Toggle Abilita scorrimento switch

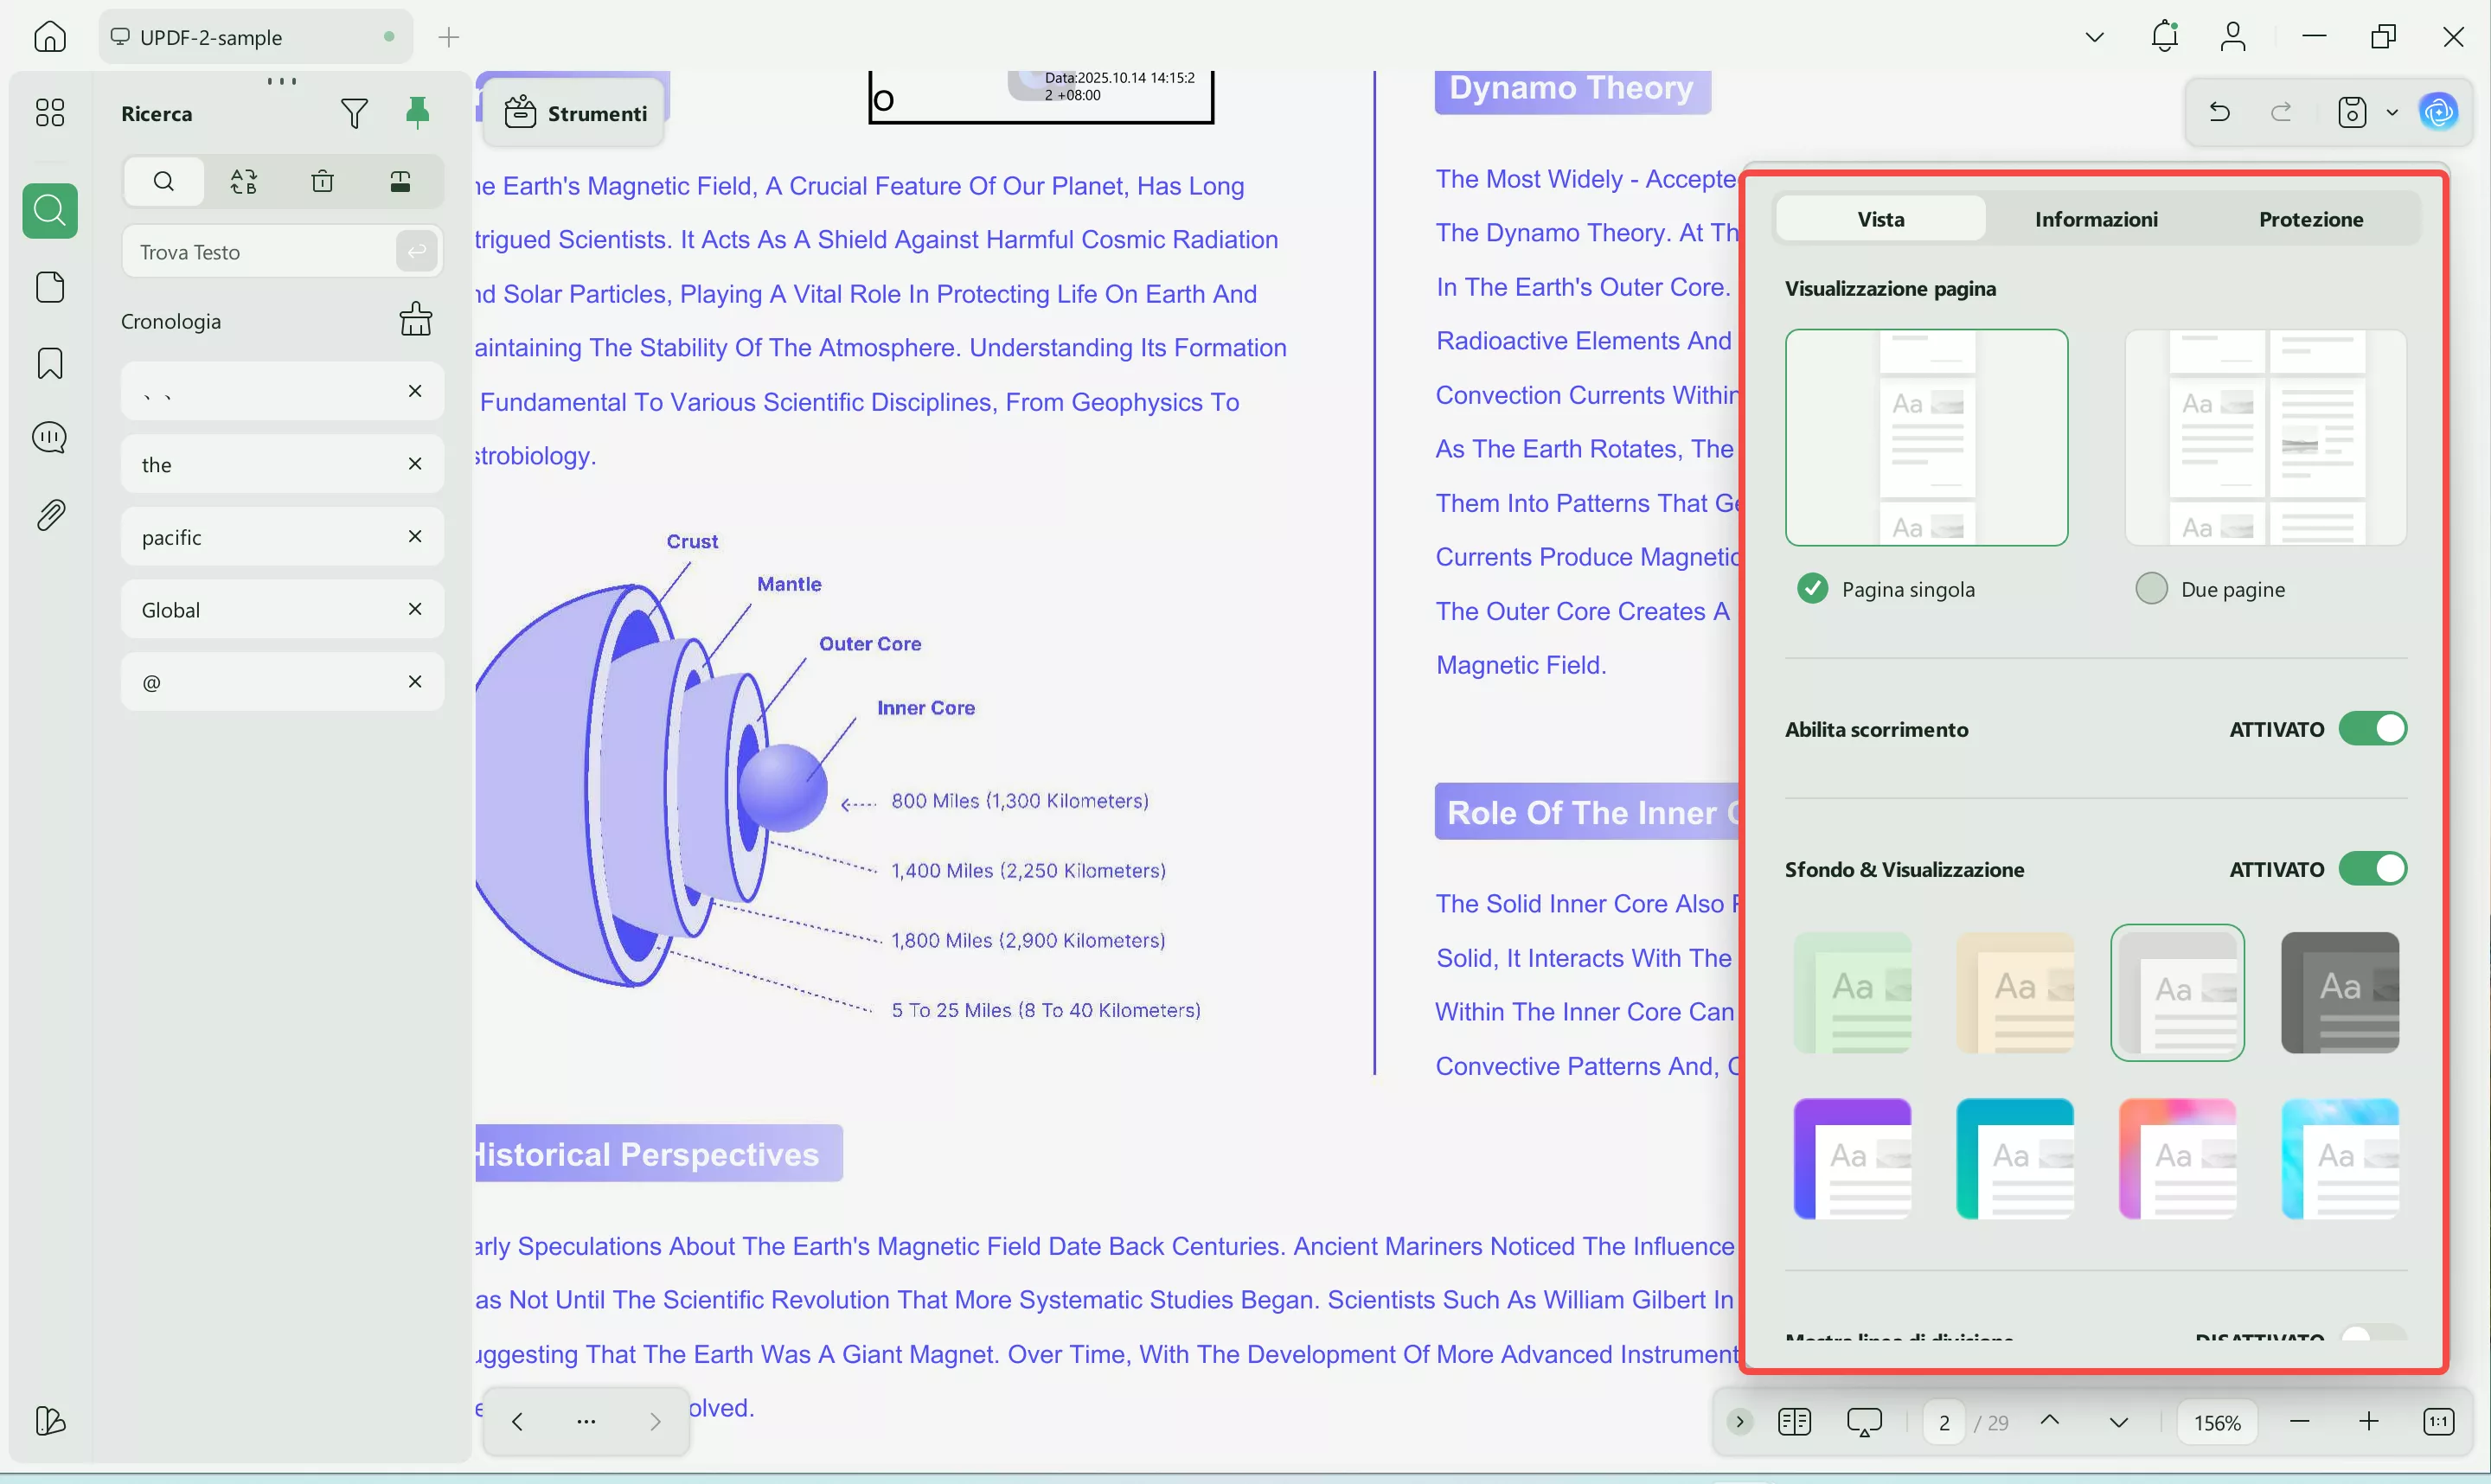click(2372, 729)
